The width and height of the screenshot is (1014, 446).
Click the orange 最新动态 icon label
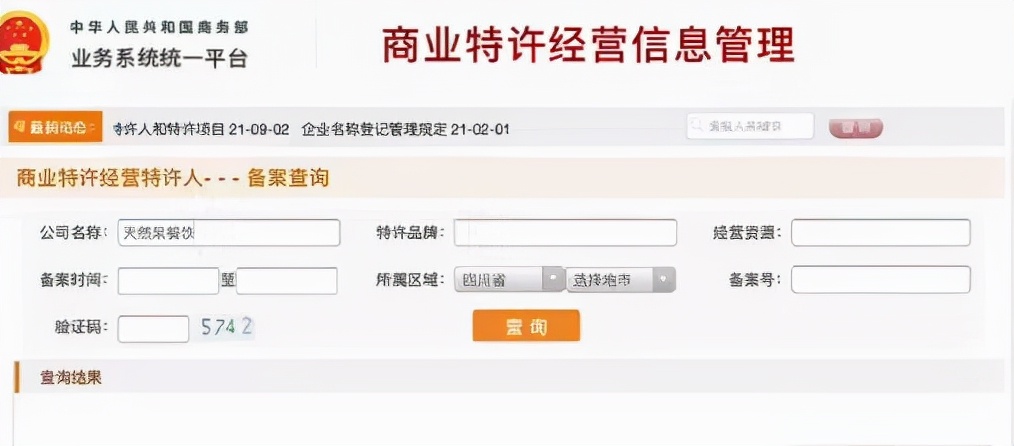tap(55, 128)
